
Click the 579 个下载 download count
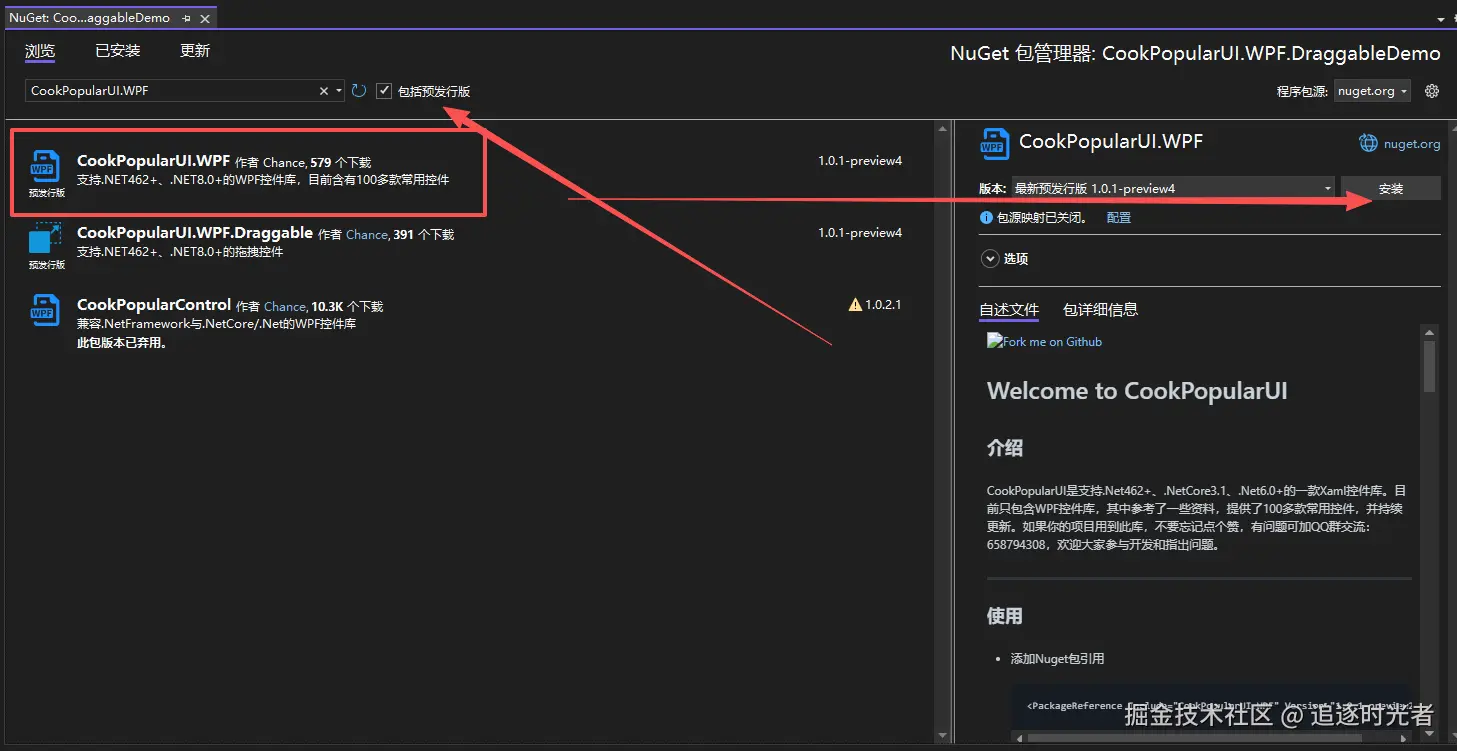click(x=340, y=162)
